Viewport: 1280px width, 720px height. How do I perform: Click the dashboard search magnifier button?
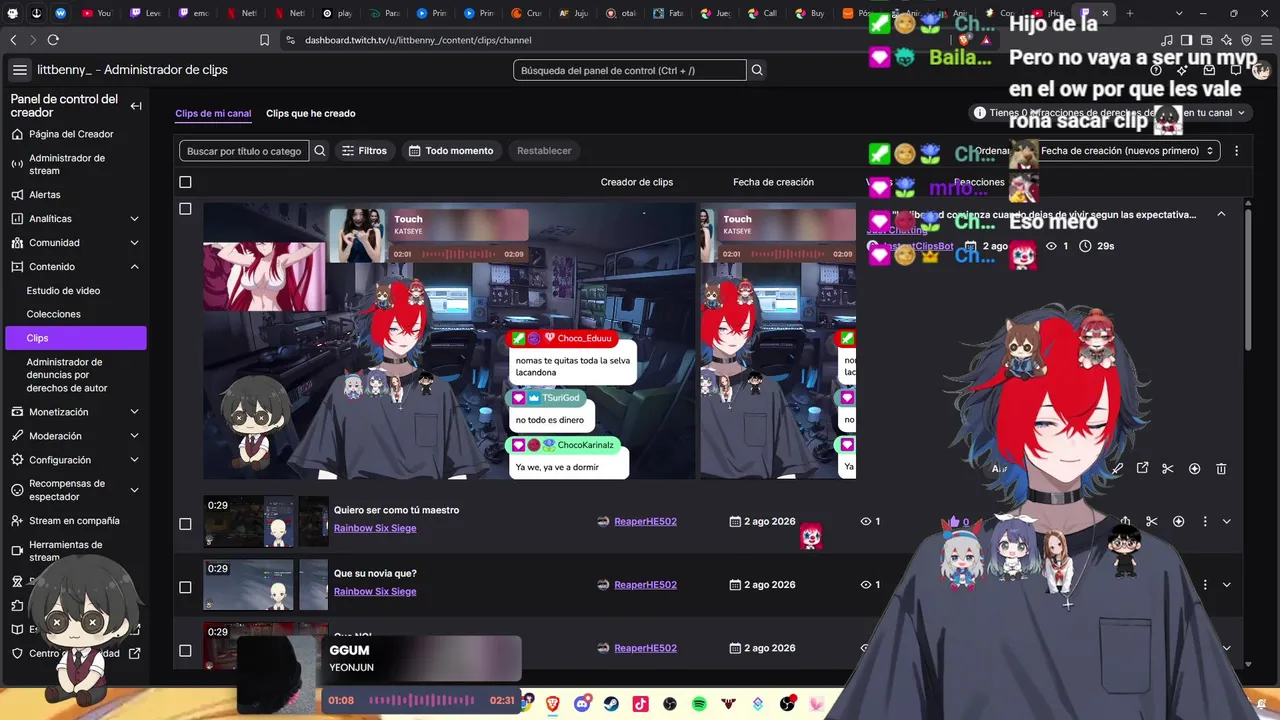click(757, 70)
